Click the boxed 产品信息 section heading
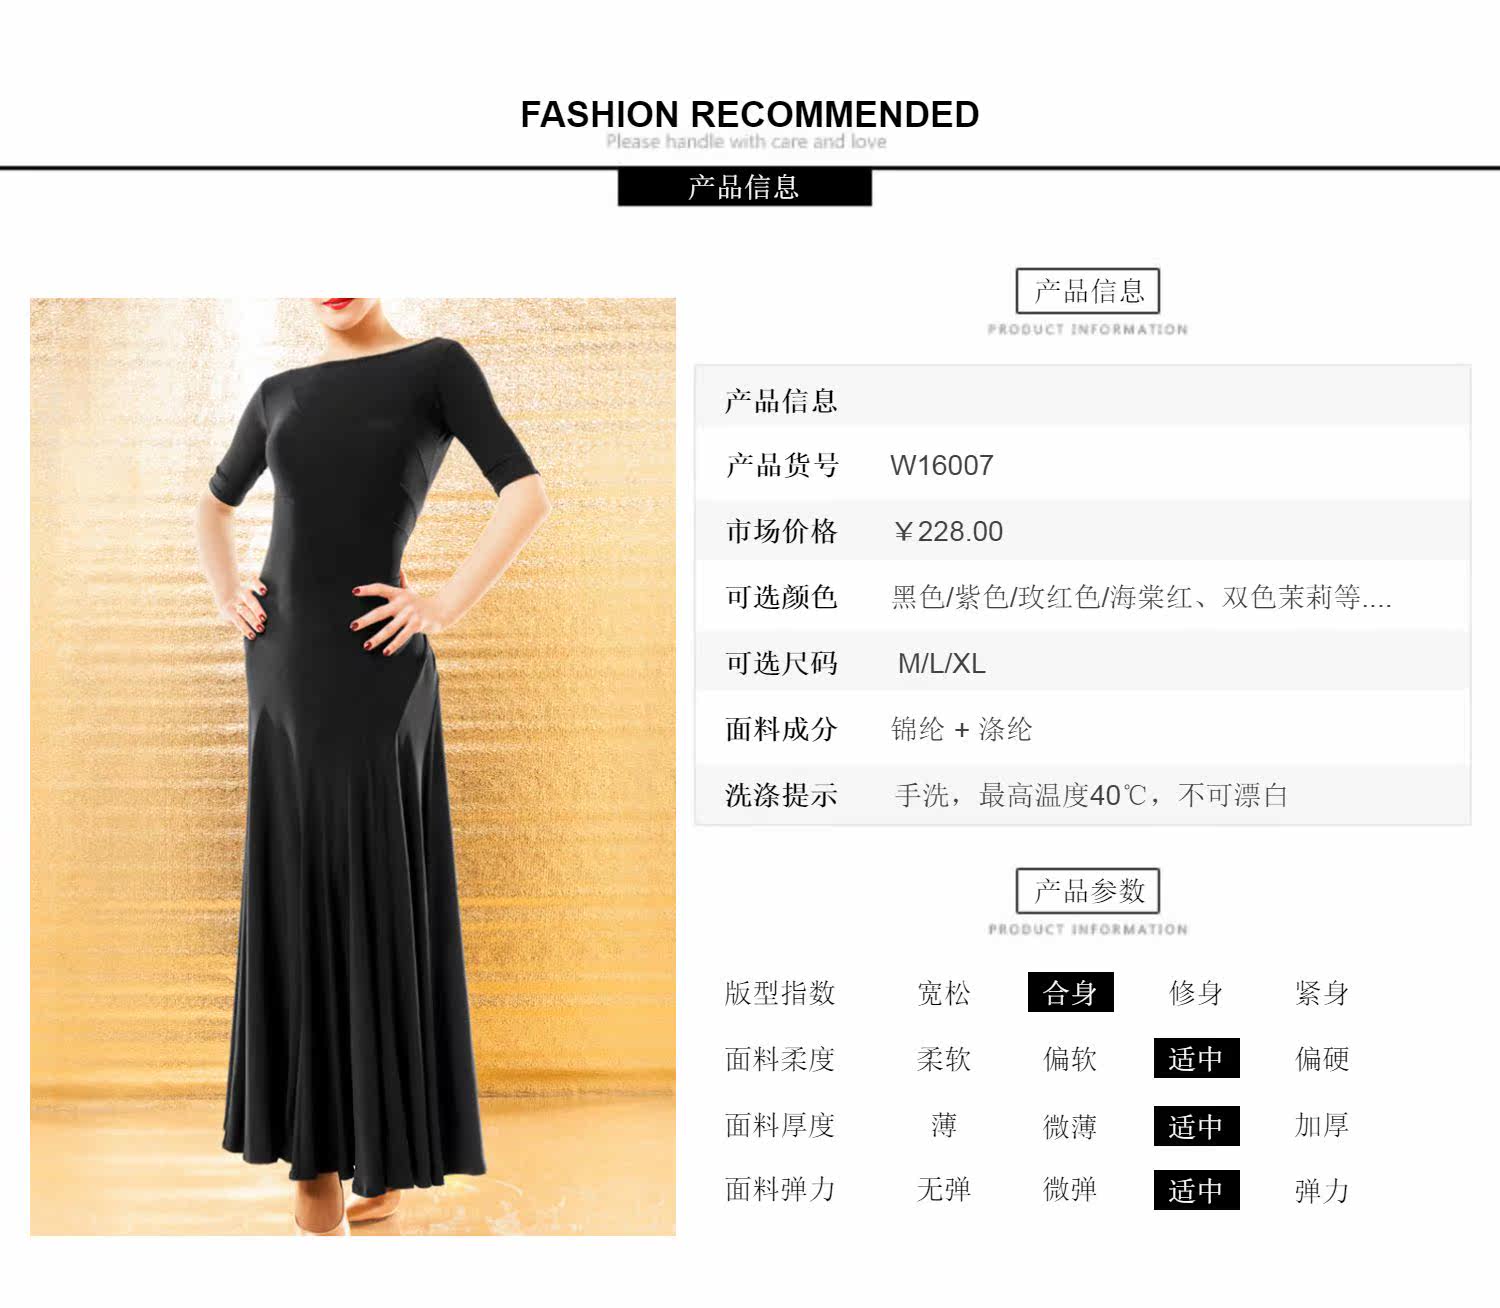This screenshot has width=1500, height=1308. tap(1088, 291)
